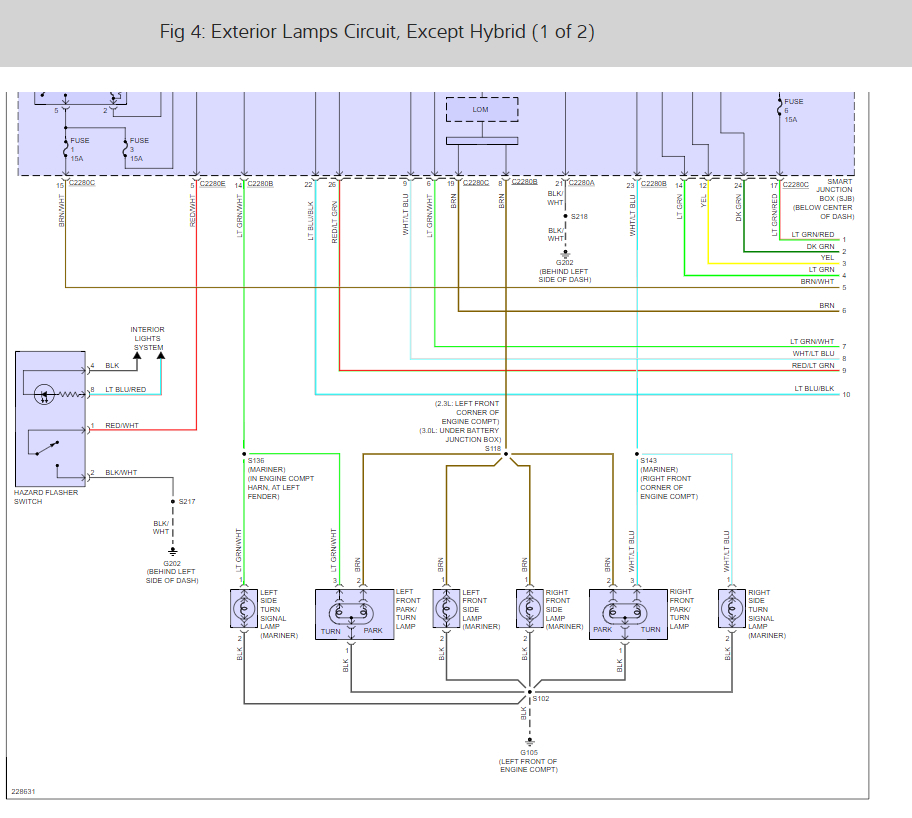Click the HAZARD FLASHER SWITCH label
The image size is (912, 818).
point(46,497)
